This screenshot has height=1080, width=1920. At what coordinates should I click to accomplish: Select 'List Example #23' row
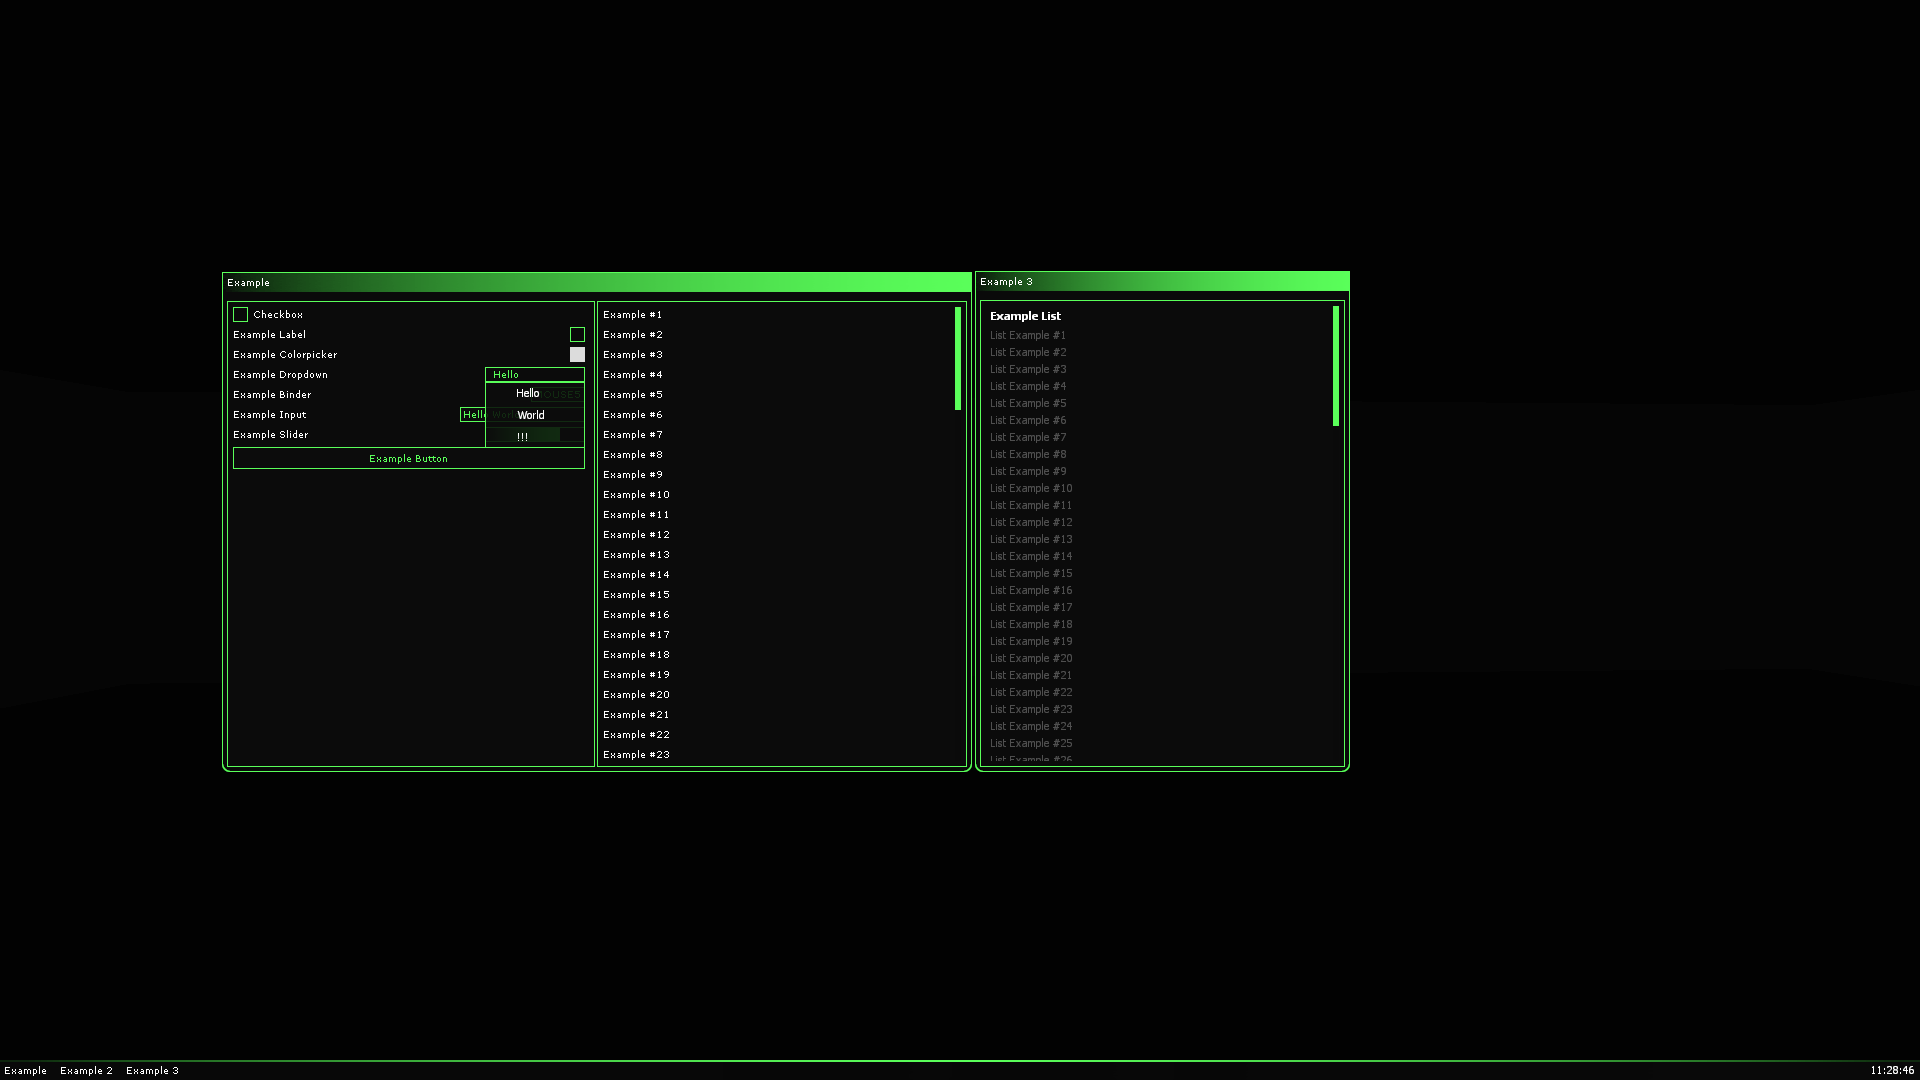click(x=1031, y=709)
